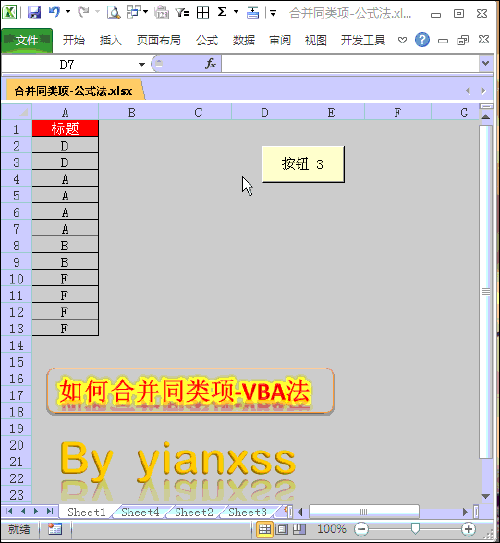Click the macro record icon in status bar
The height and width of the screenshot is (543, 500).
(x=55, y=529)
